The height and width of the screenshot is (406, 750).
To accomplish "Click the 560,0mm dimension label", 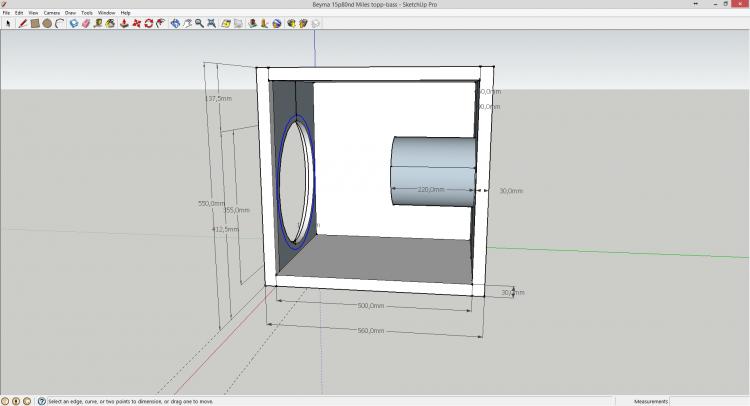I will (x=371, y=330).
